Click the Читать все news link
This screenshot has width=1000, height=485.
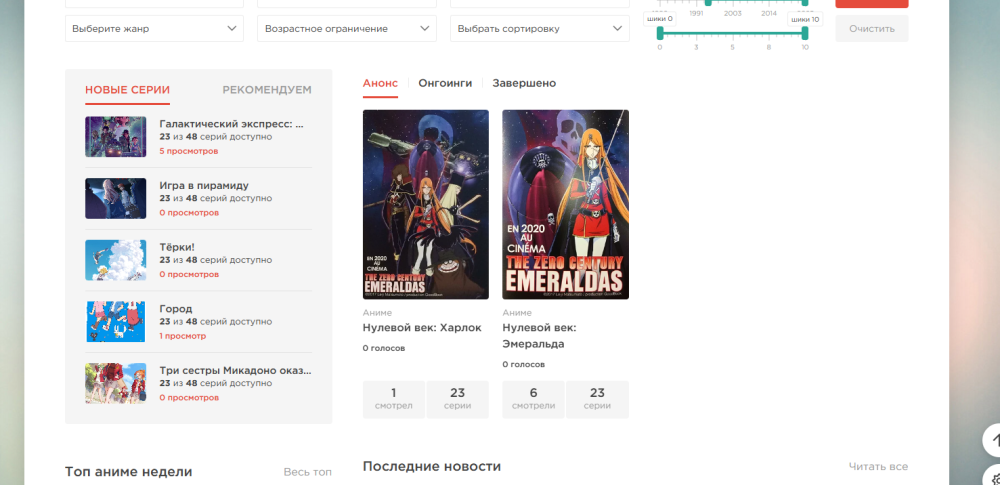(878, 467)
